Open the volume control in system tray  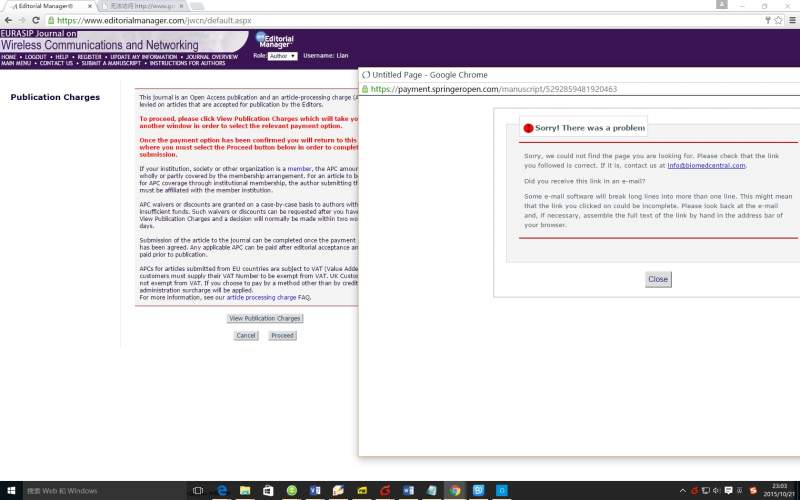click(x=716, y=491)
